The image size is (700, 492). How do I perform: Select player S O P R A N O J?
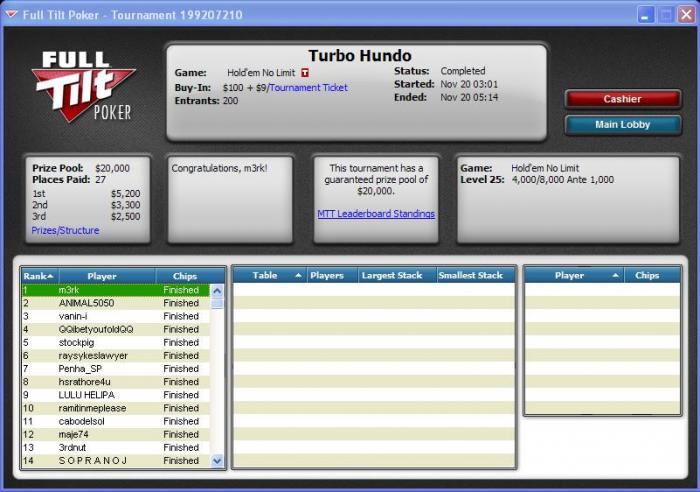[x=116, y=461]
